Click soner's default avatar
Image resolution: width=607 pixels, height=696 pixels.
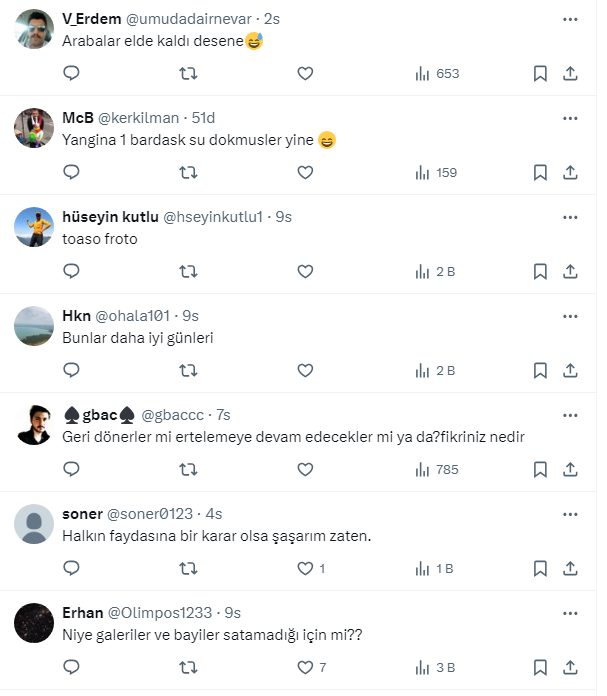click(x=35, y=524)
